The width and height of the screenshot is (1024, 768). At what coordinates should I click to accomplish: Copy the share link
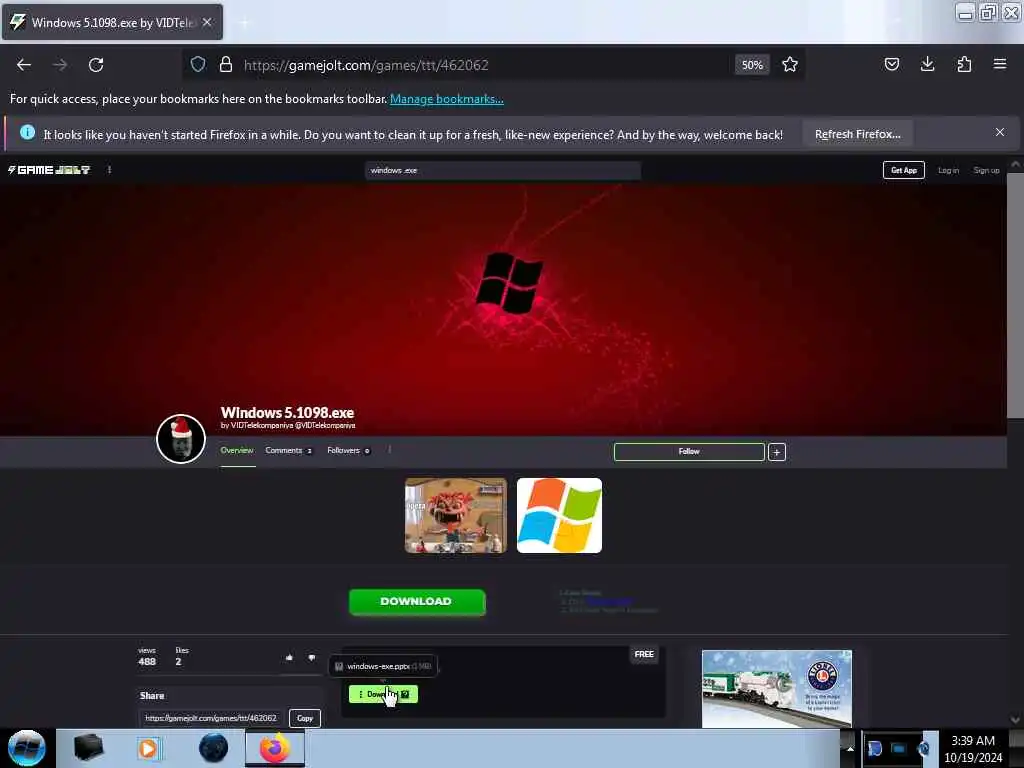(x=305, y=718)
